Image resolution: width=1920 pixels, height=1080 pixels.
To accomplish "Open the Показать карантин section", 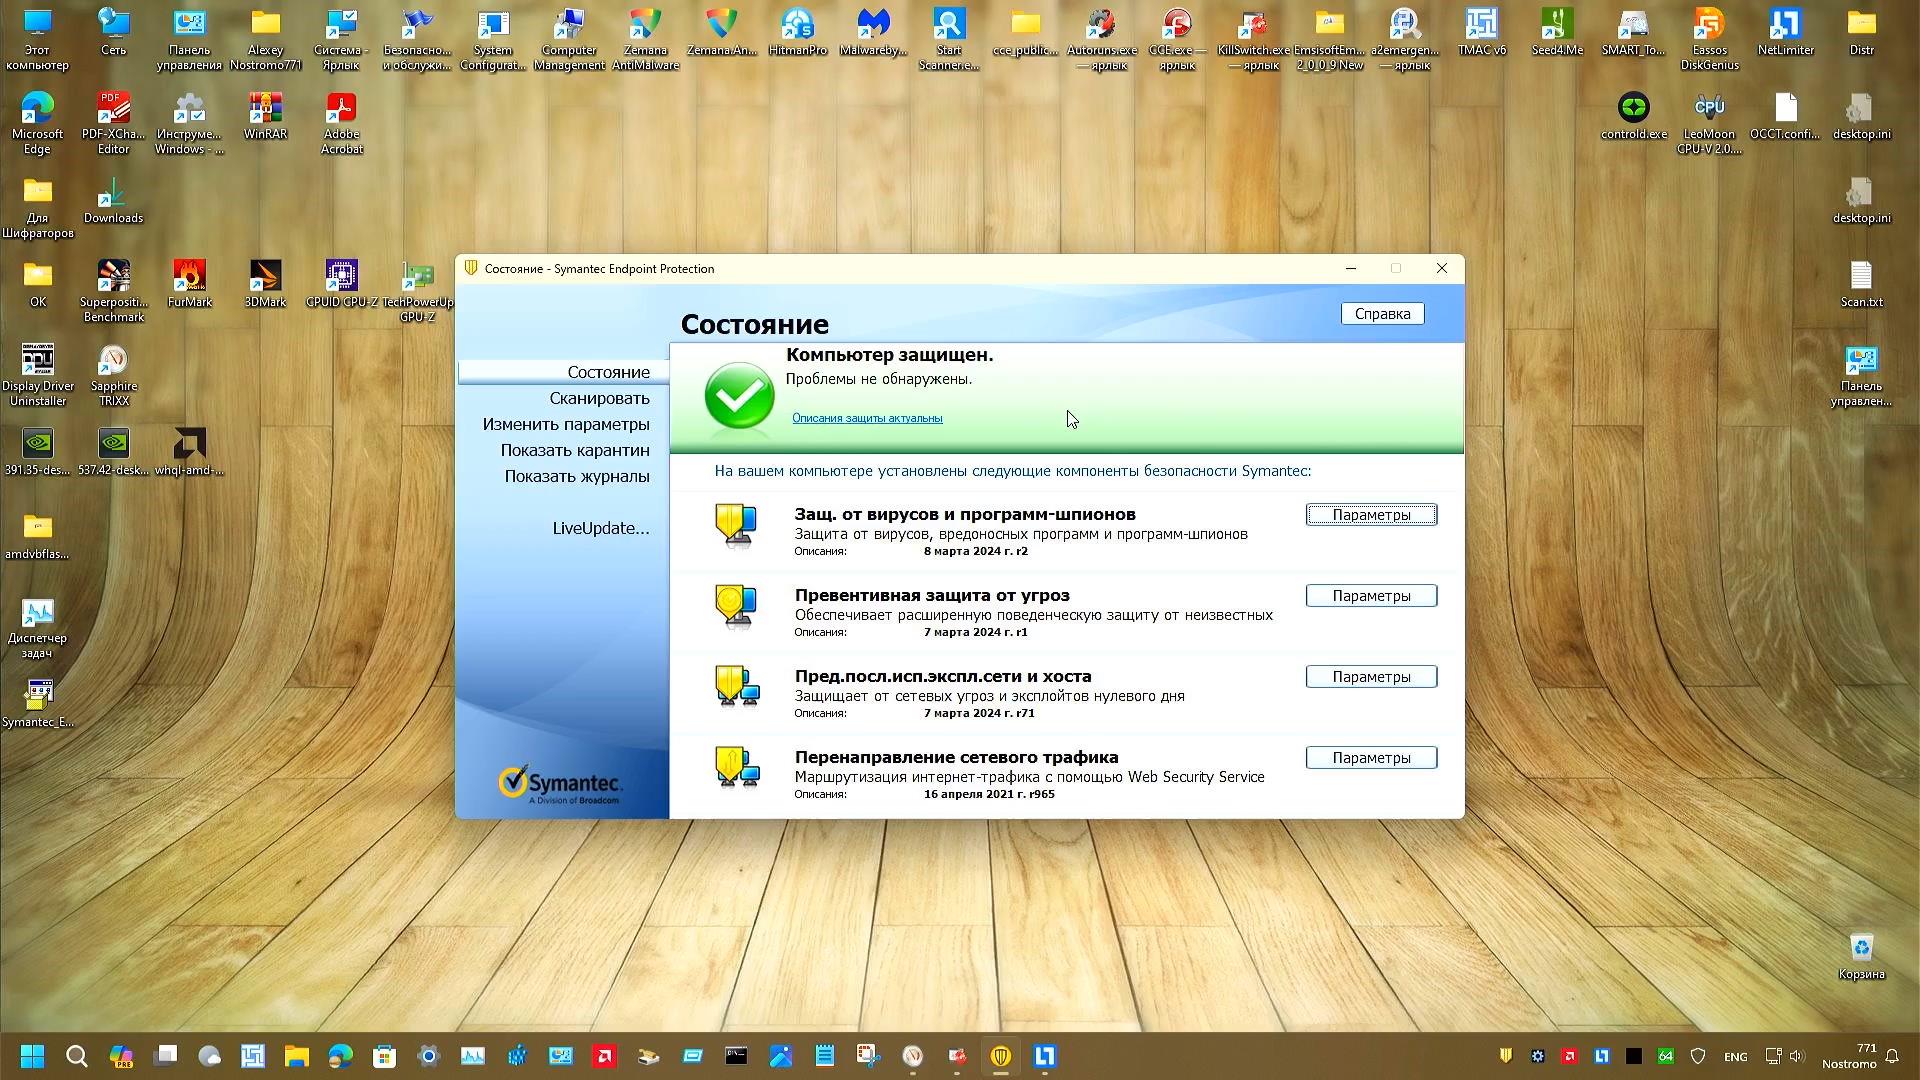I will [x=575, y=450].
